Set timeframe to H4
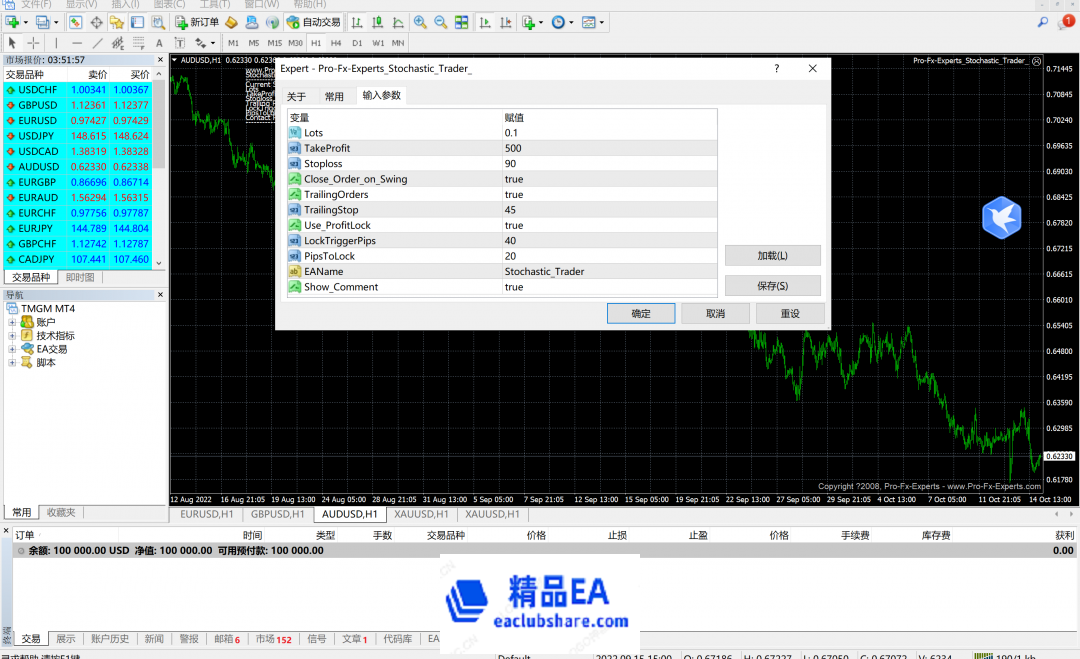The width and height of the screenshot is (1080, 659). click(336, 43)
